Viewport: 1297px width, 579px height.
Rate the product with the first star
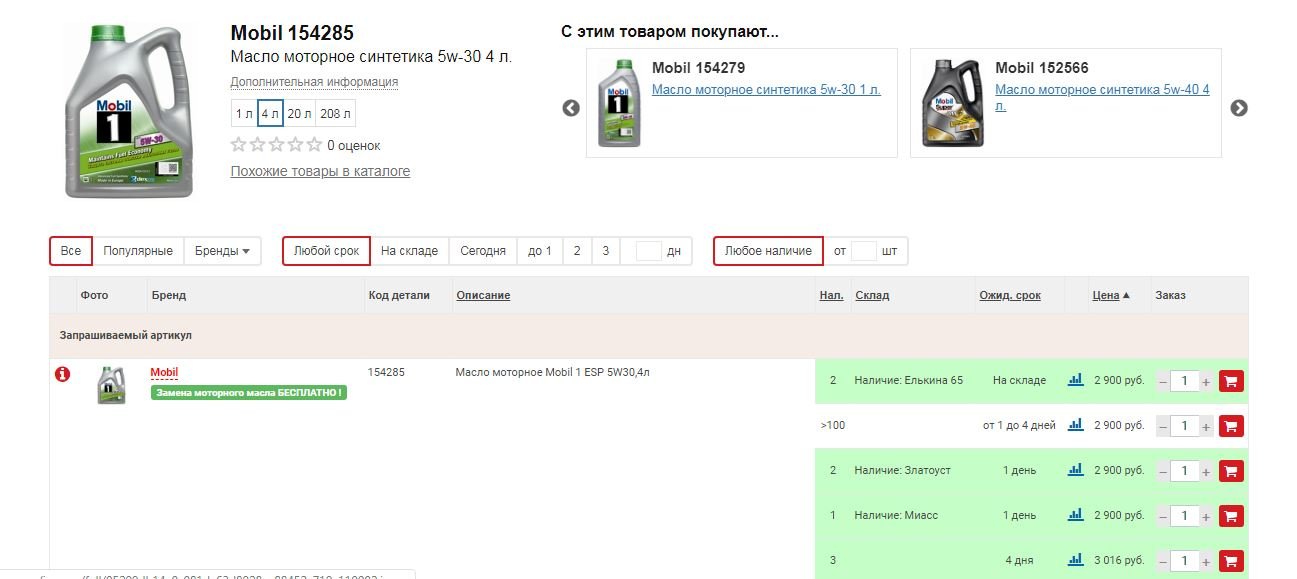point(239,145)
